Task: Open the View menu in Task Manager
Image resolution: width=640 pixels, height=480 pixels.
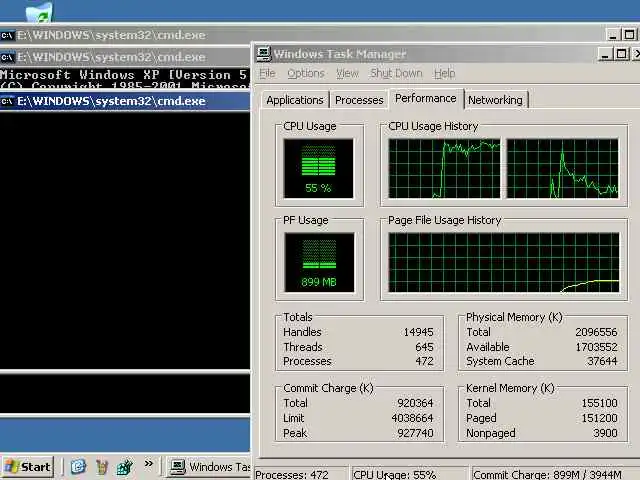Action: point(347,73)
